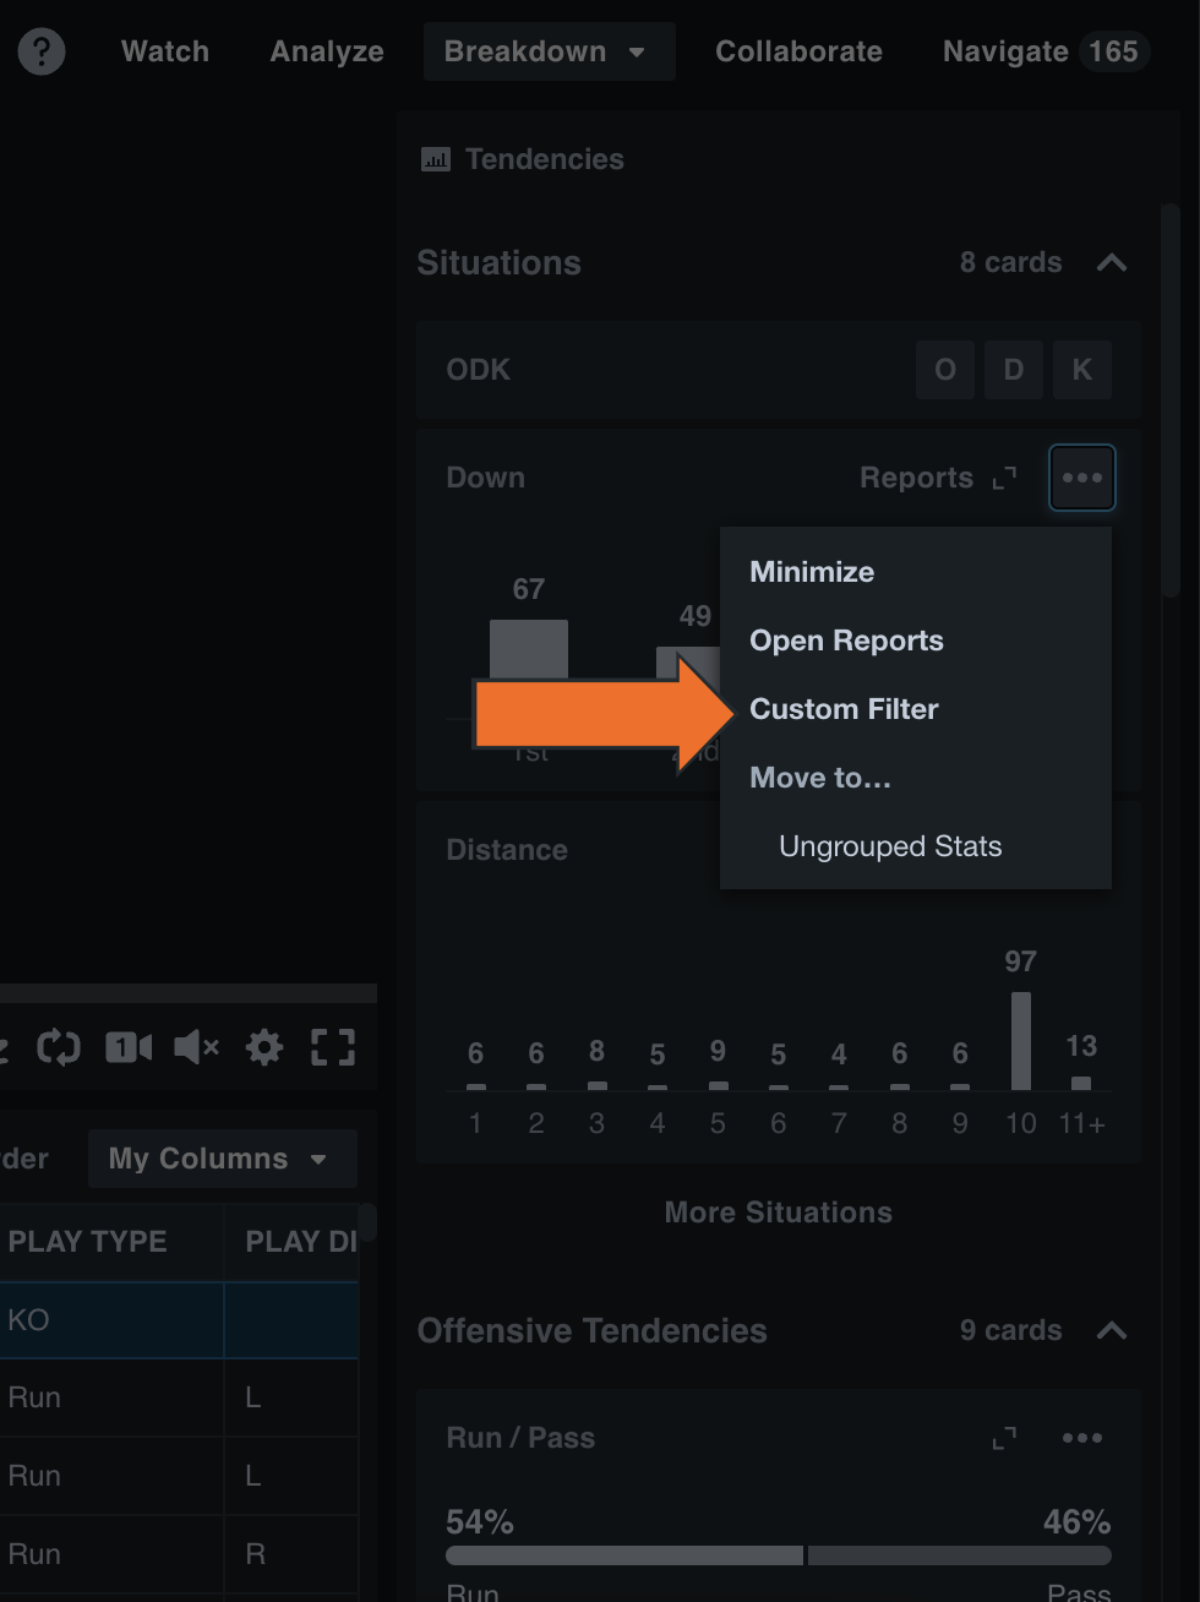The height and width of the screenshot is (1602, 1200).
Task: Click the 9 cards label in Offensive Tendencies
Action: pyautogui.click(x=1011, y=1331)
